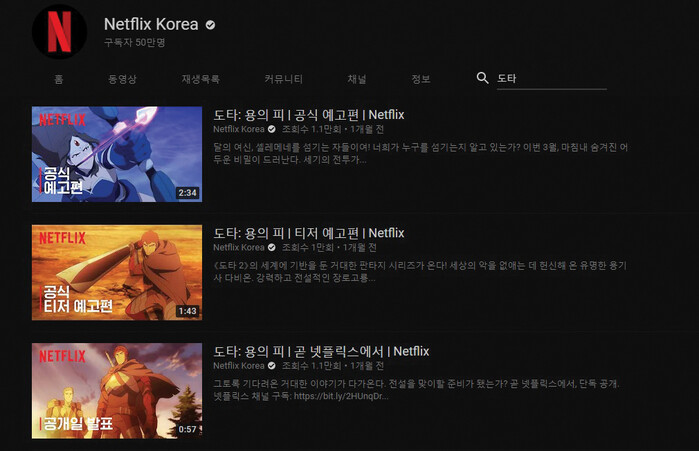
Task: Click the channel search field containing 도타
Action: [x=551, y=79]
